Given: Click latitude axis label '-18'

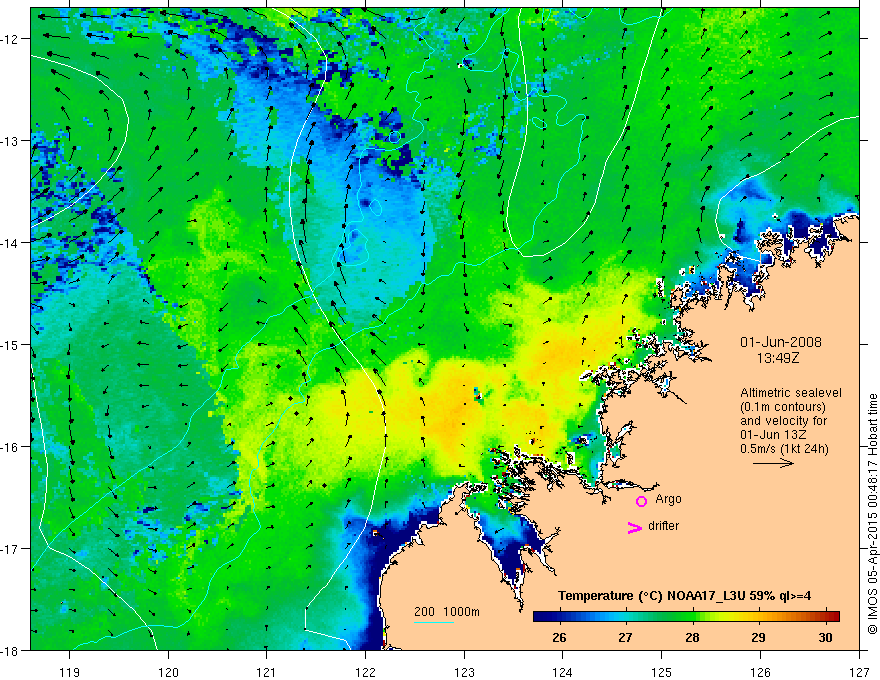Looking at the screenshot, I should click(12, 651).
